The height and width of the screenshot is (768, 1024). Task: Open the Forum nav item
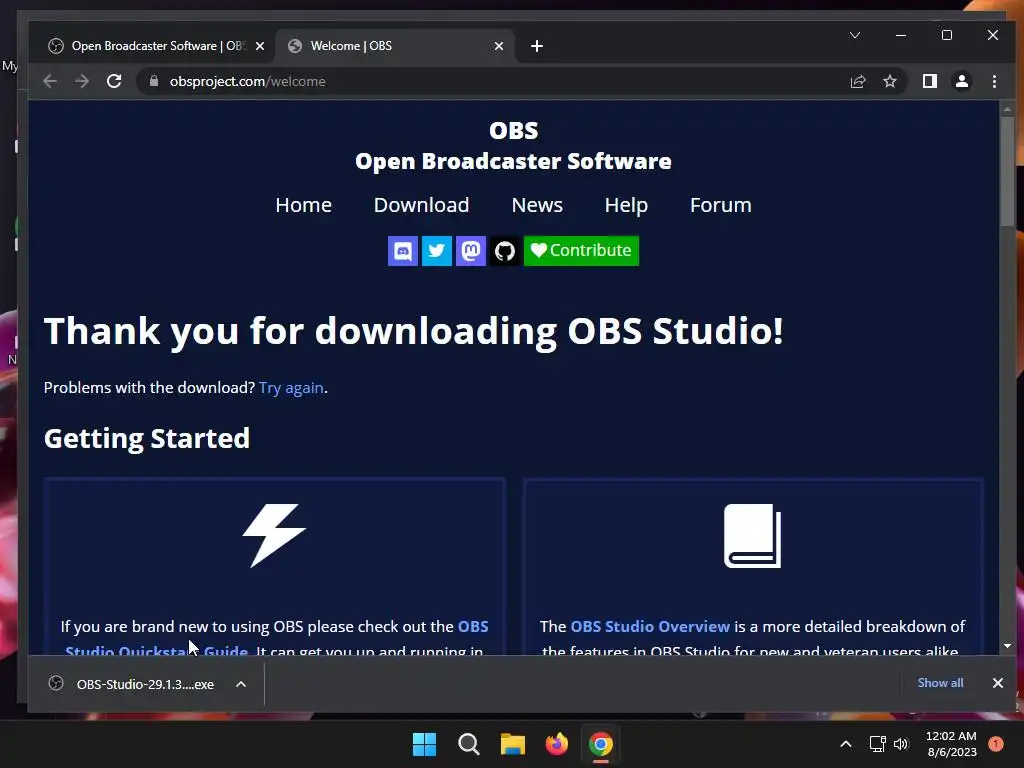click(x=721, y=205)
